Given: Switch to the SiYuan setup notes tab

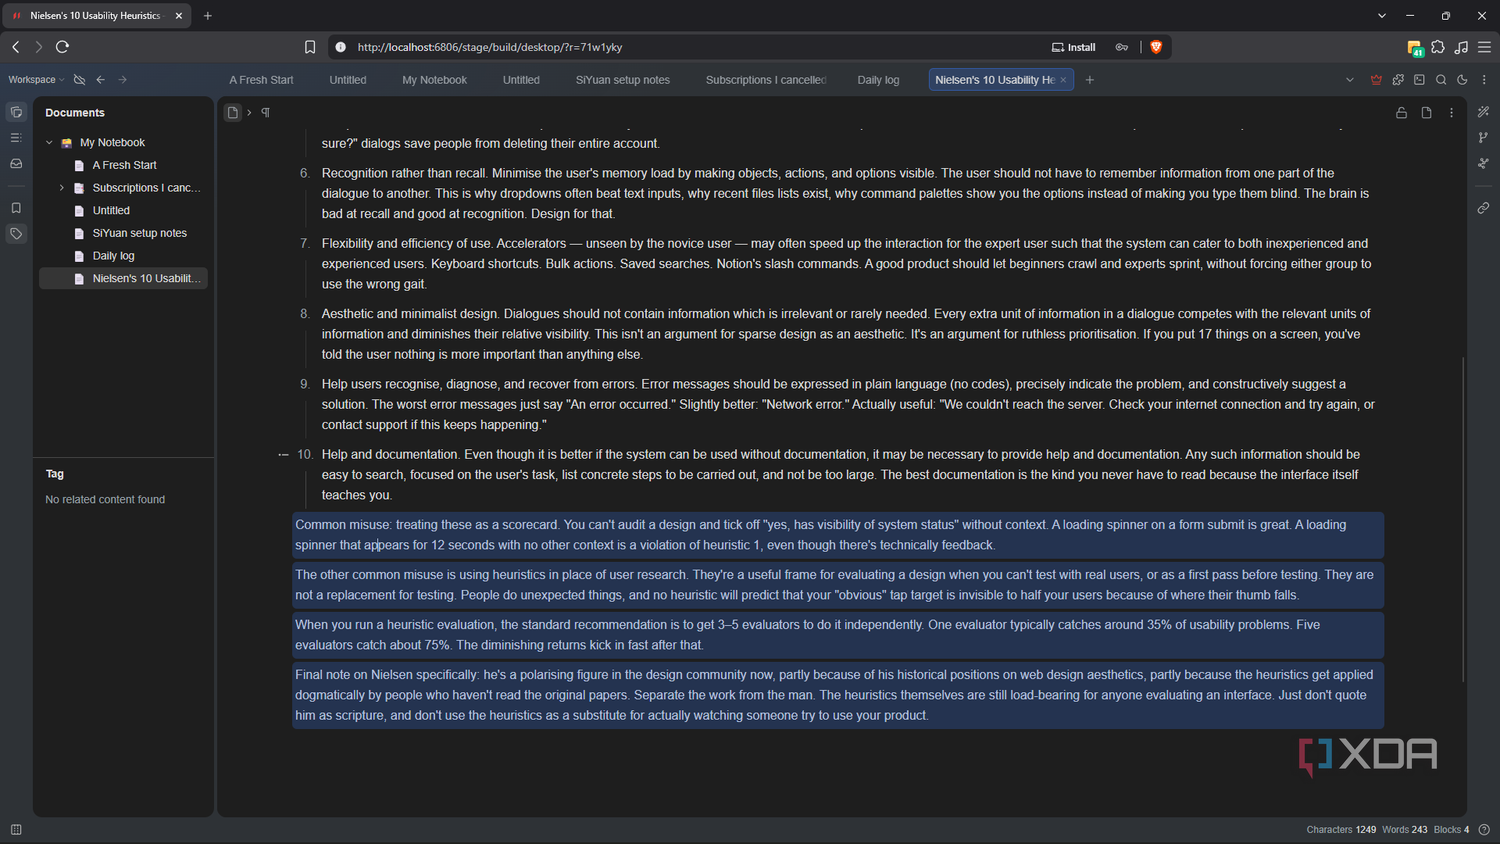Looking at the screenshot, I should [x=622, y=80].
